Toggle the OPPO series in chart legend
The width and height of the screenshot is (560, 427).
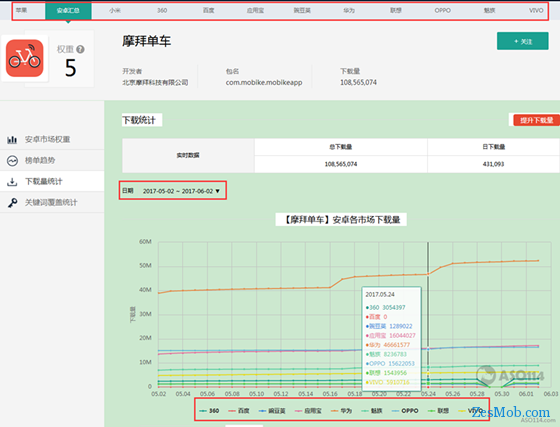point(405,411)
